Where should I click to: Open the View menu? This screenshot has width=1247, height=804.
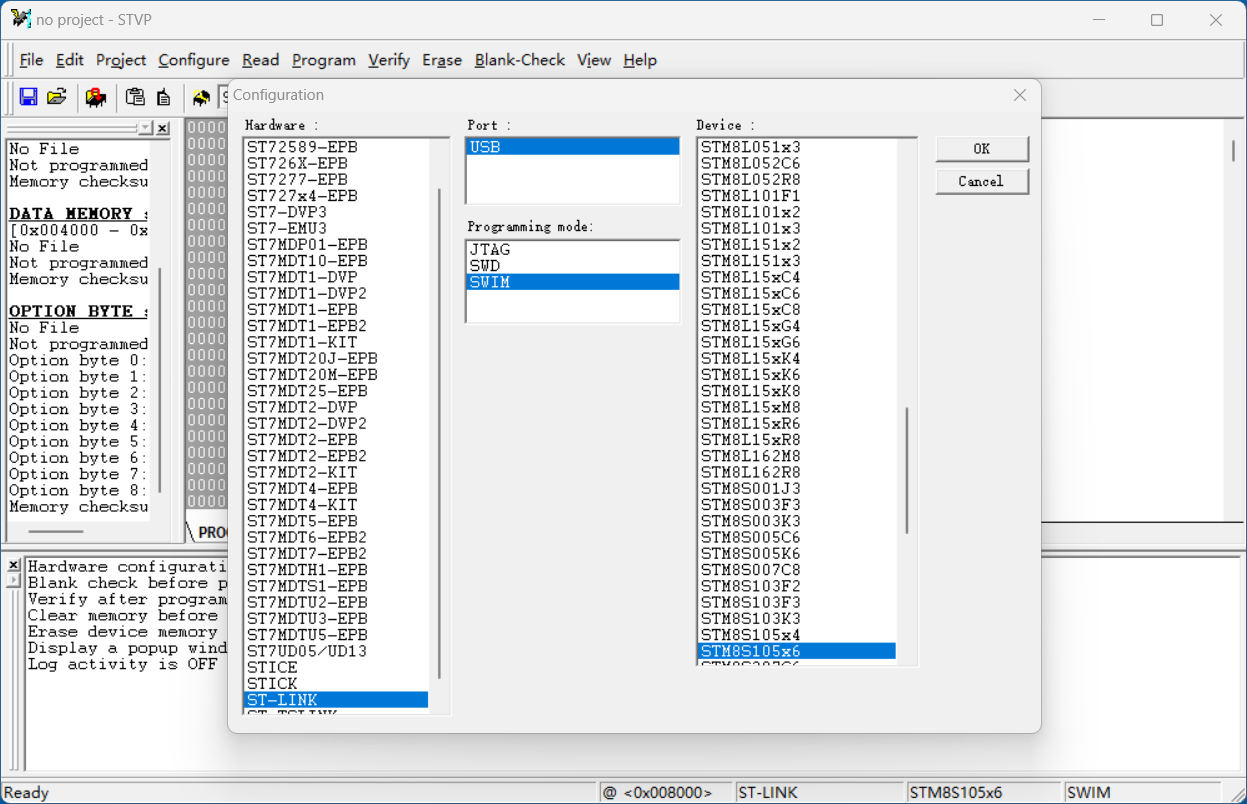[594, 60]
